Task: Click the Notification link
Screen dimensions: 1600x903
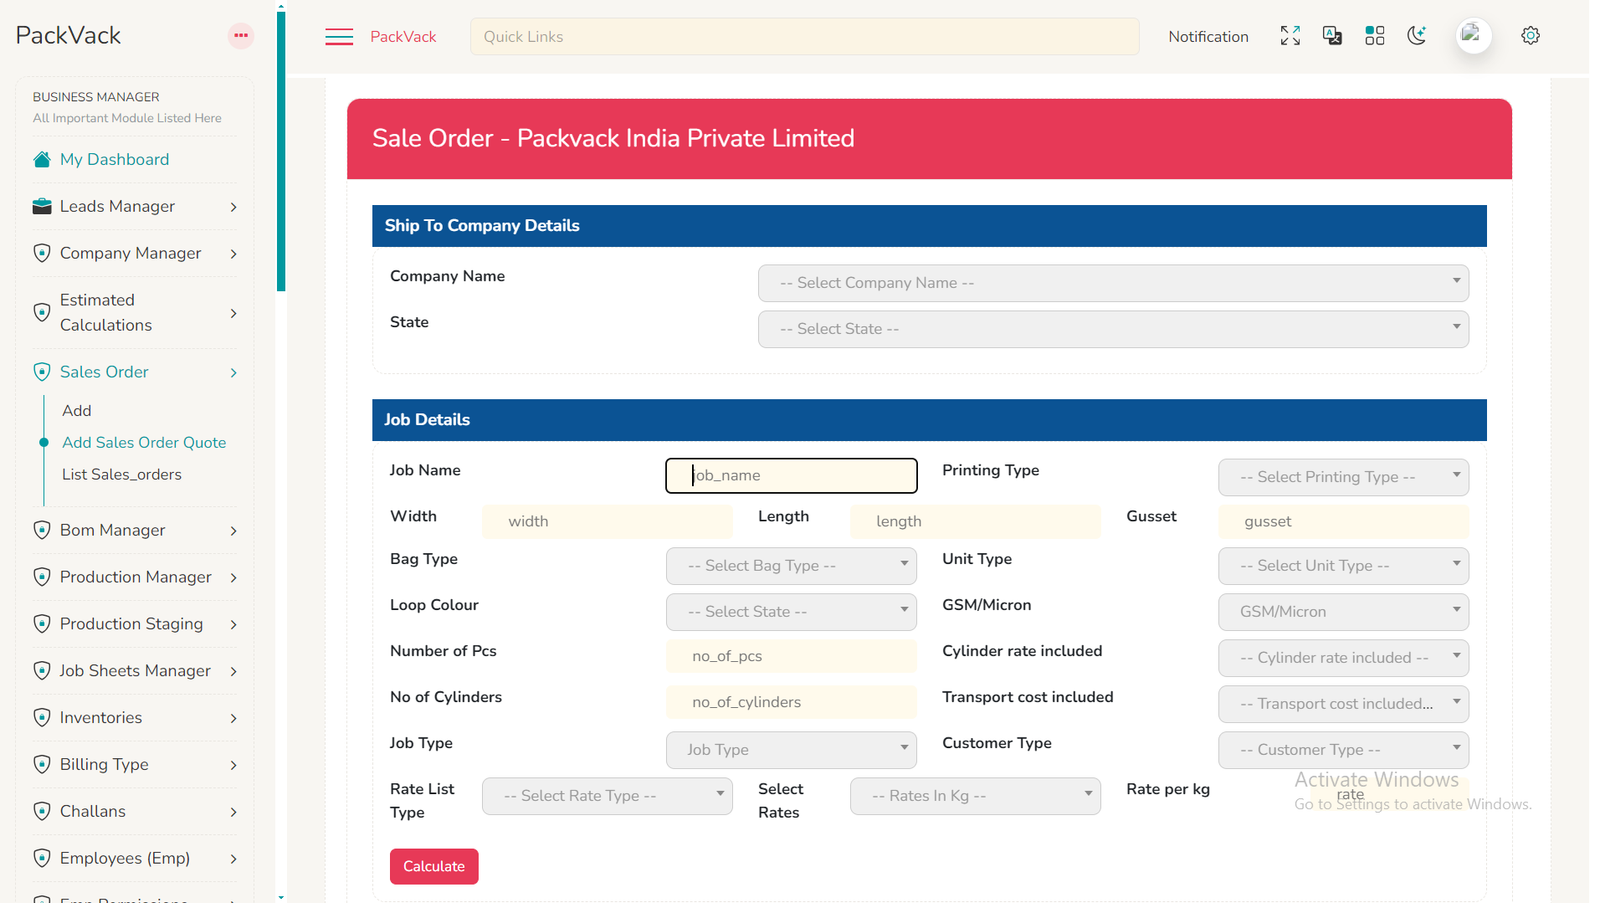Action: 1208,37
